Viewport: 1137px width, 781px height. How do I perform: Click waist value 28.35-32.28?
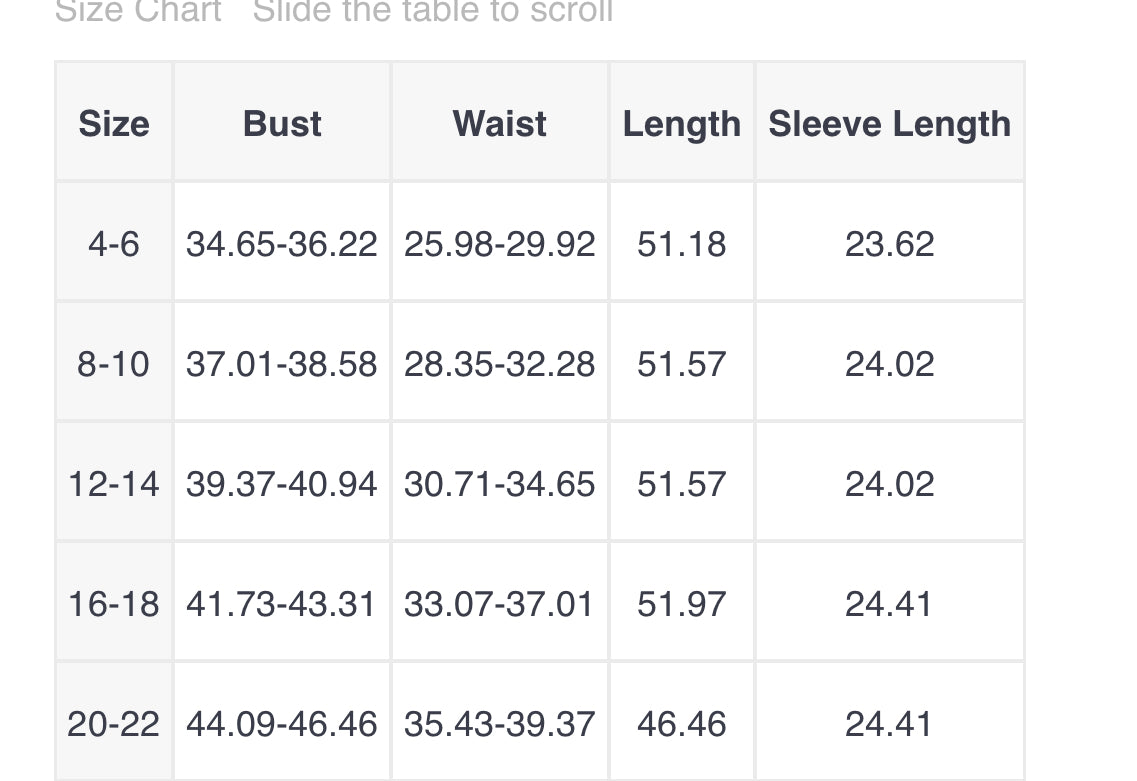pyautogui.click(x=499, y=364)
